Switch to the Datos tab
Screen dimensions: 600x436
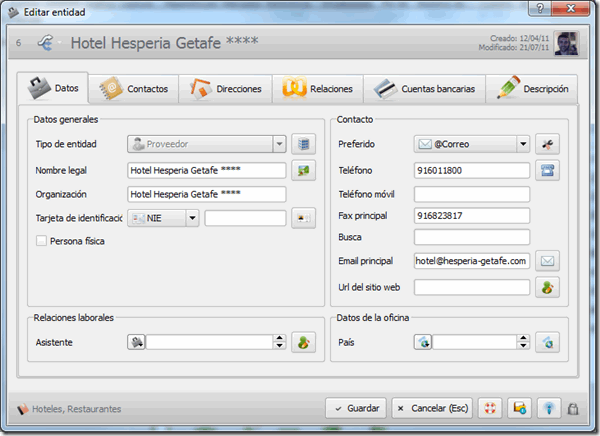click(x=53, y=88)
